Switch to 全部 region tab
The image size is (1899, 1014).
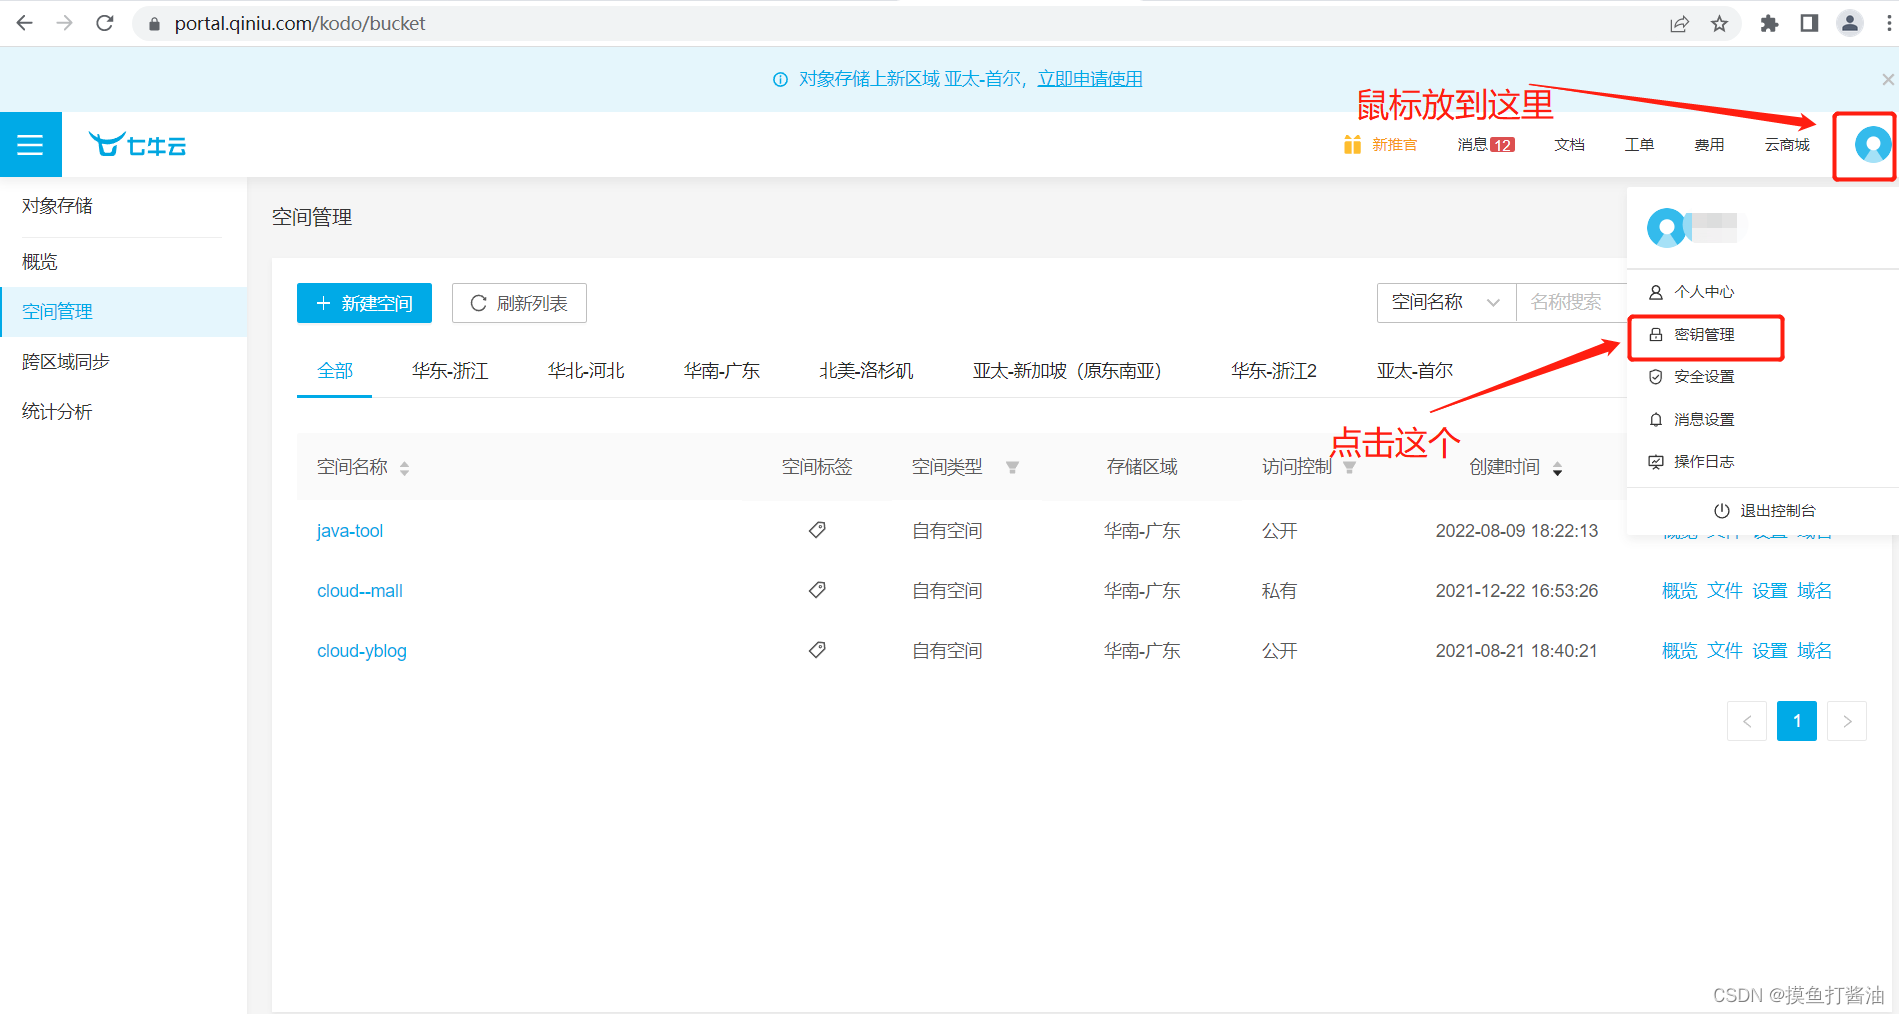tap(335, 371)
